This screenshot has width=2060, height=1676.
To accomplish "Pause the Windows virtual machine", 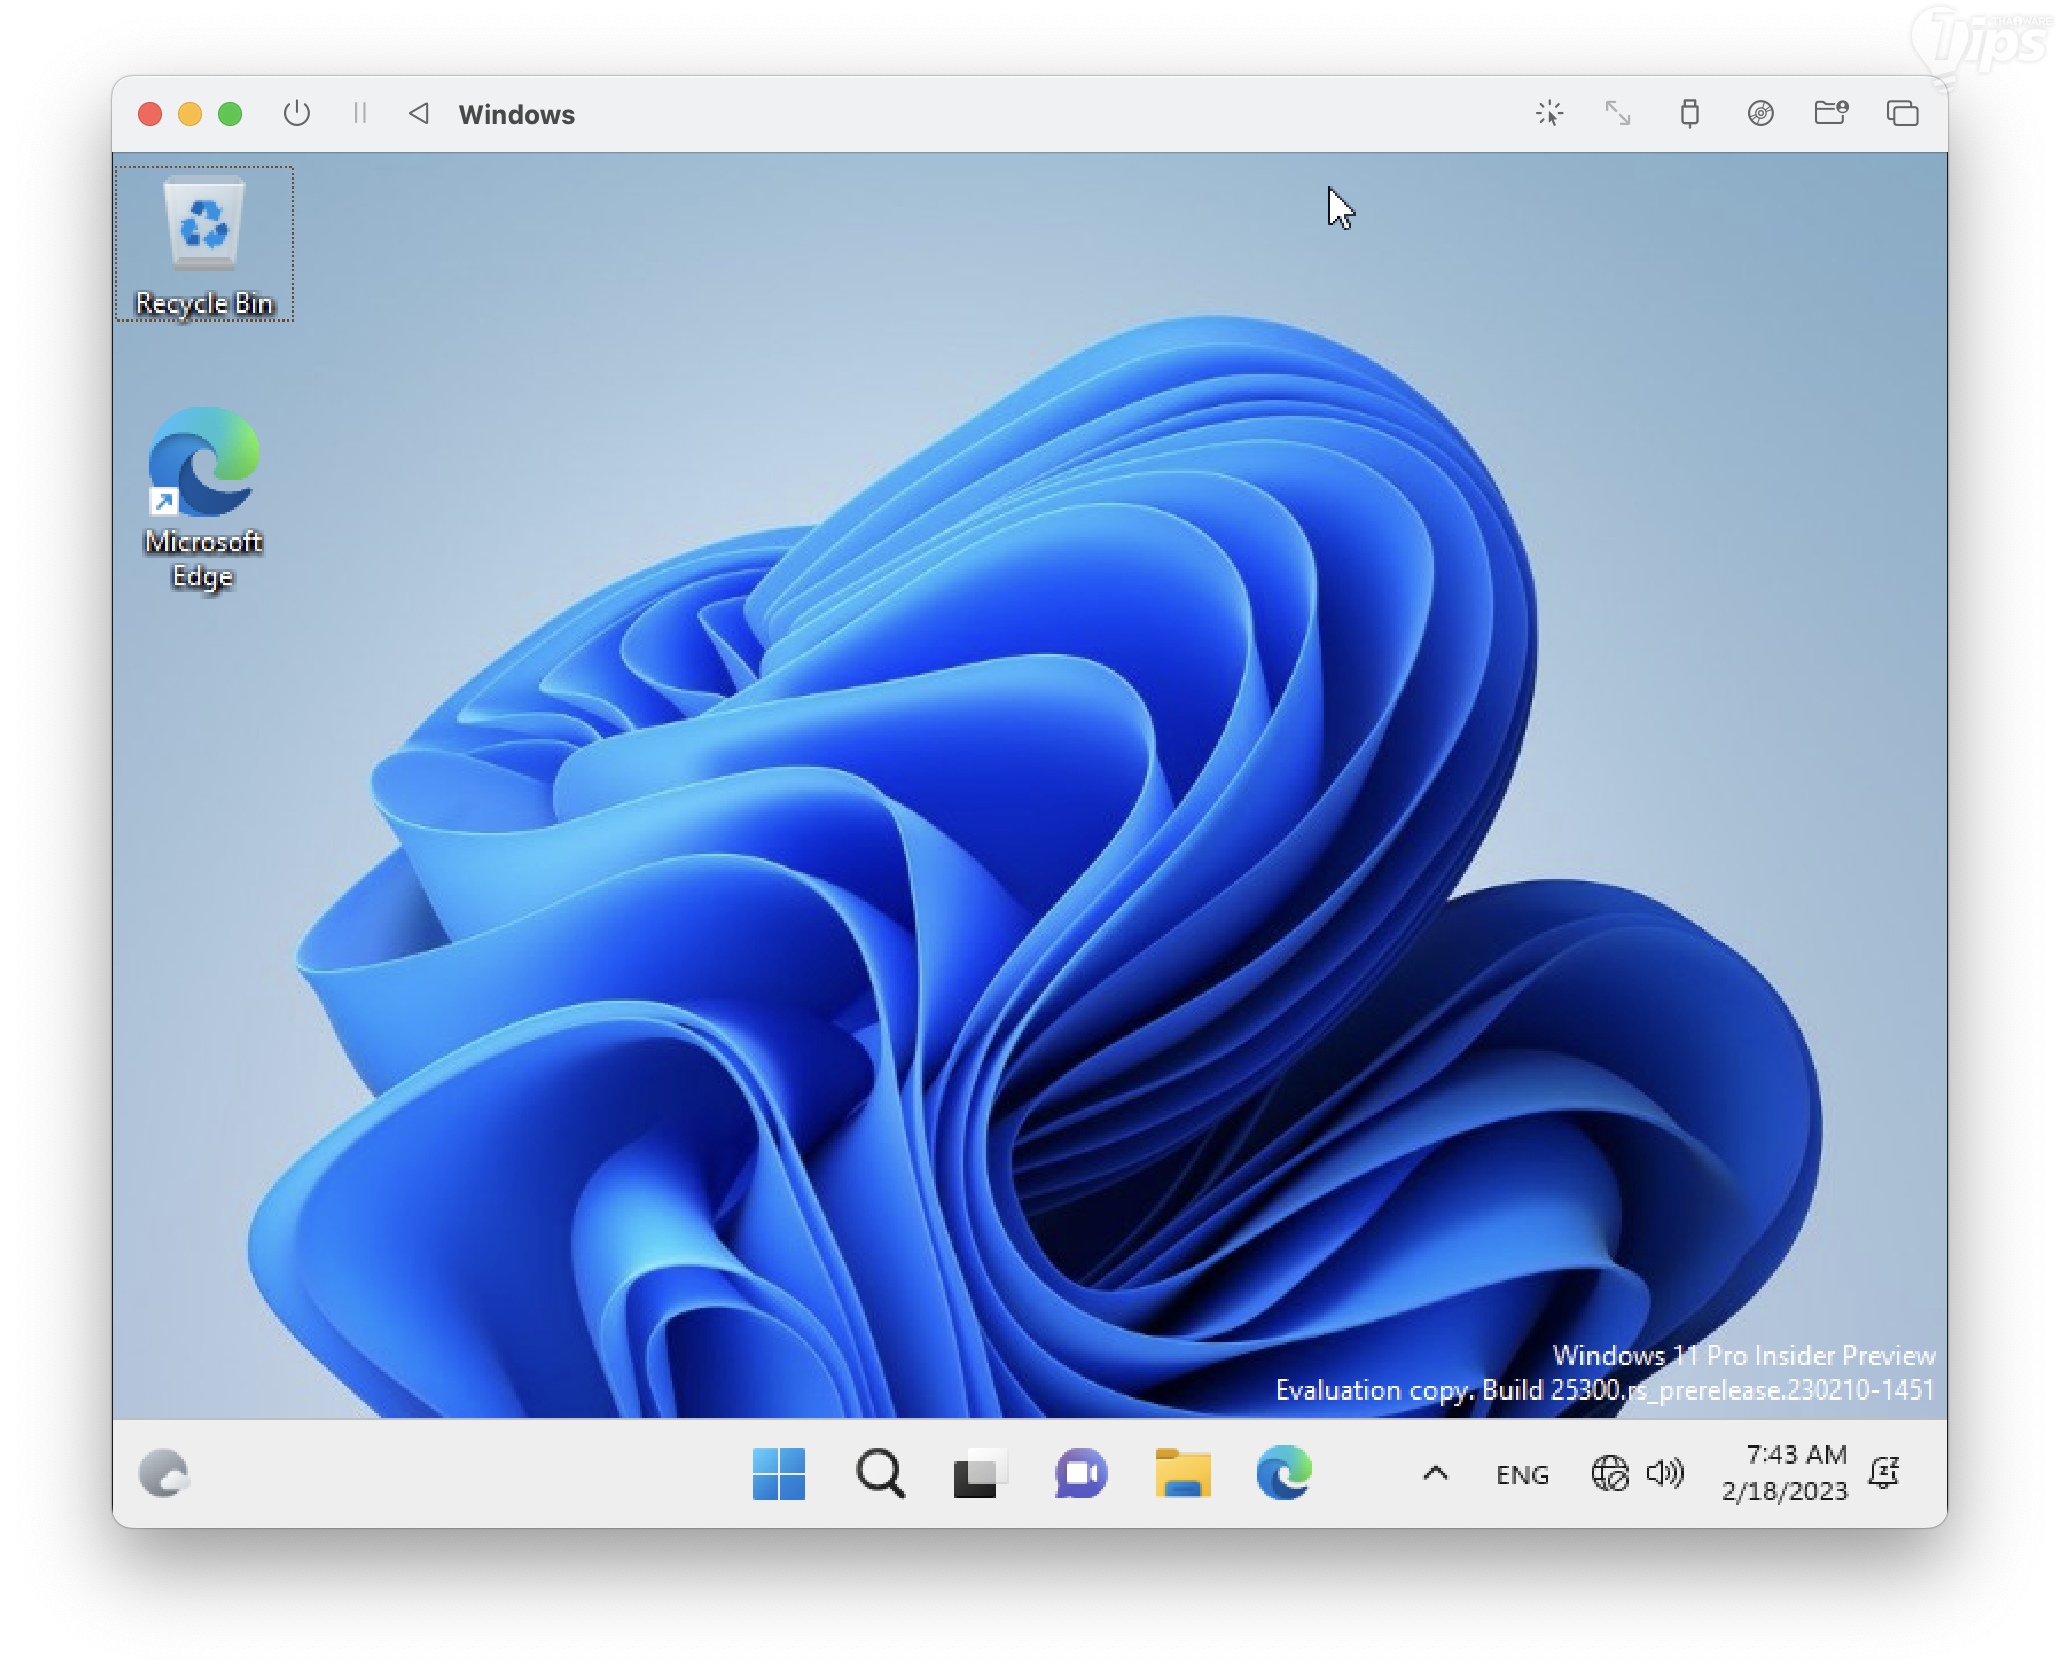I will (x=360, y=114).
